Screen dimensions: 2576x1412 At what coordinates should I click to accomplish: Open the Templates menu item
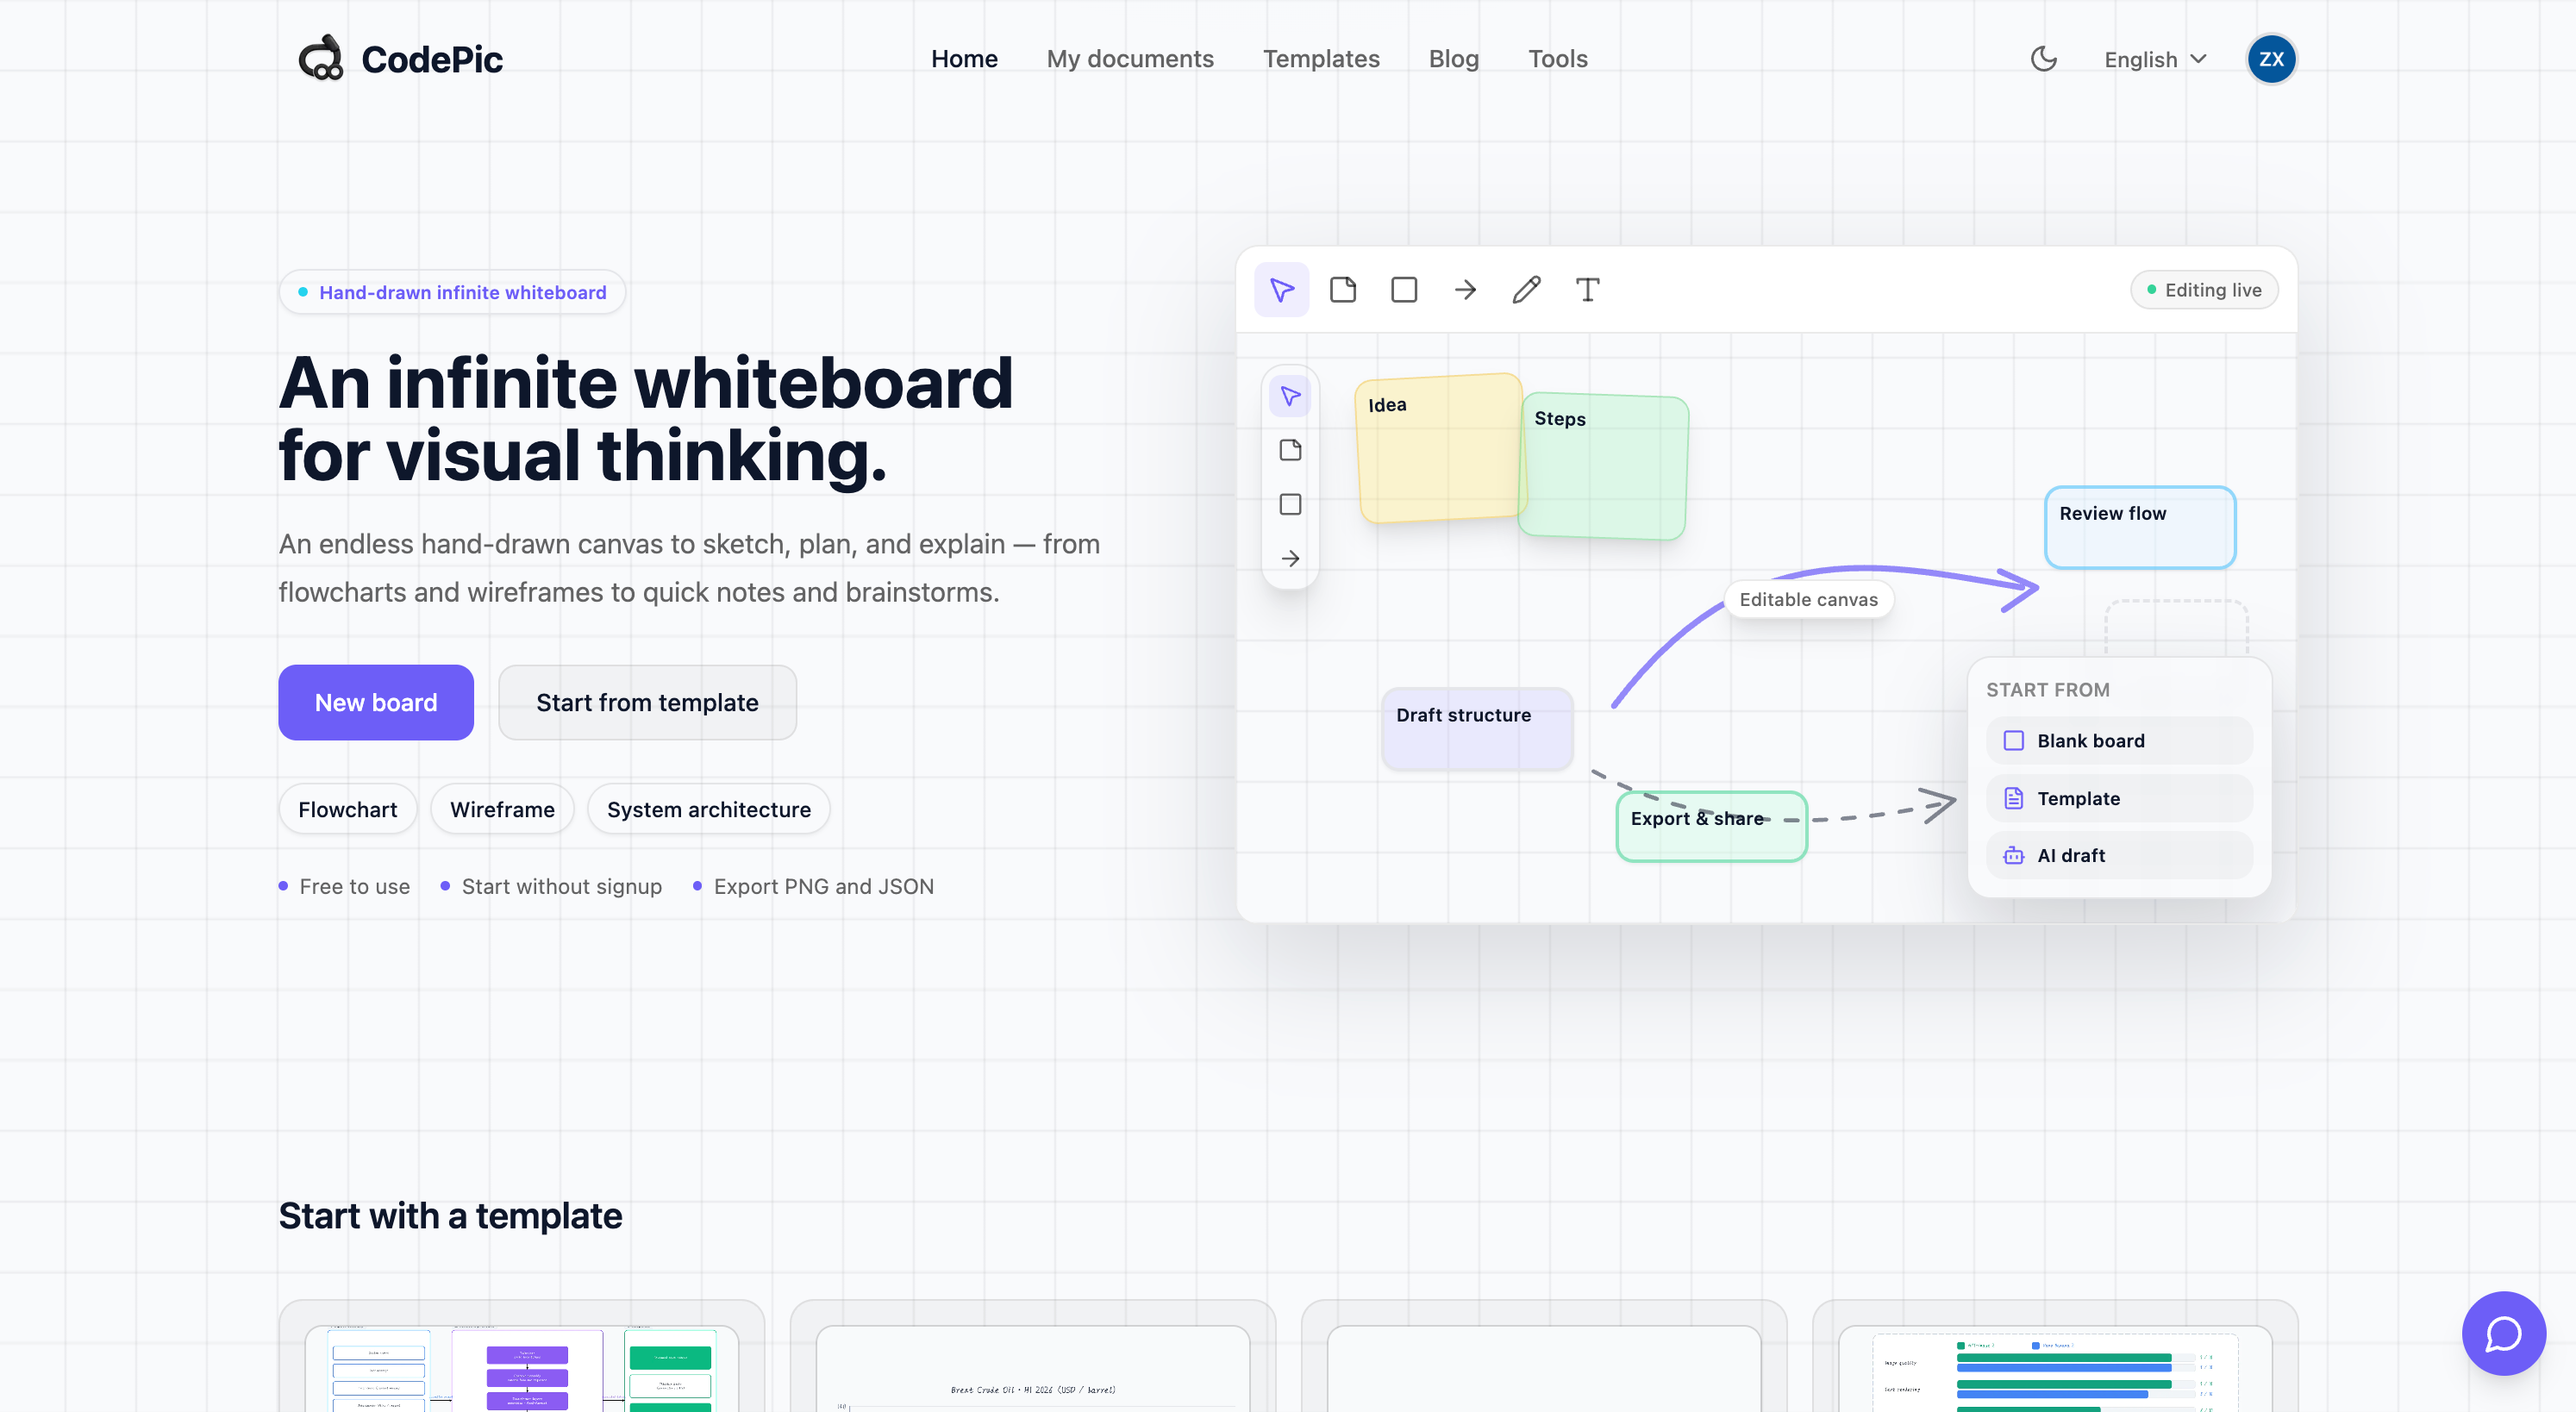tap(1320, 59)
